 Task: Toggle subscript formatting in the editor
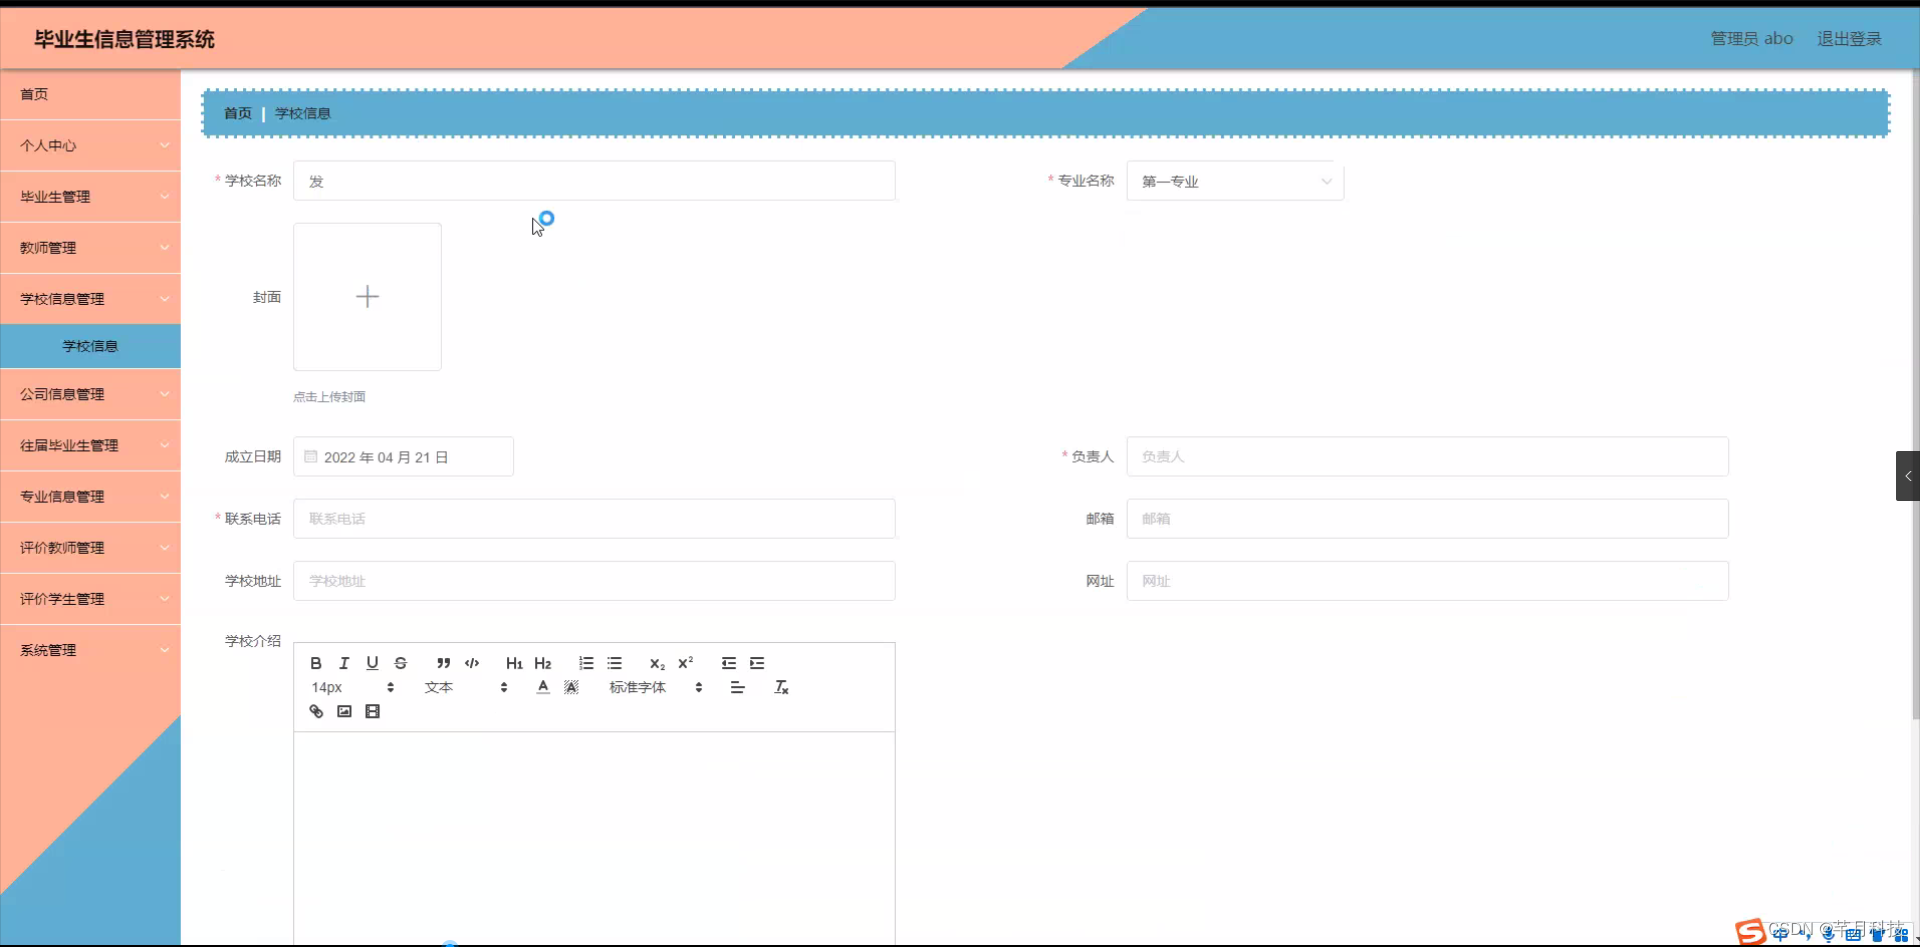point(656,663)
